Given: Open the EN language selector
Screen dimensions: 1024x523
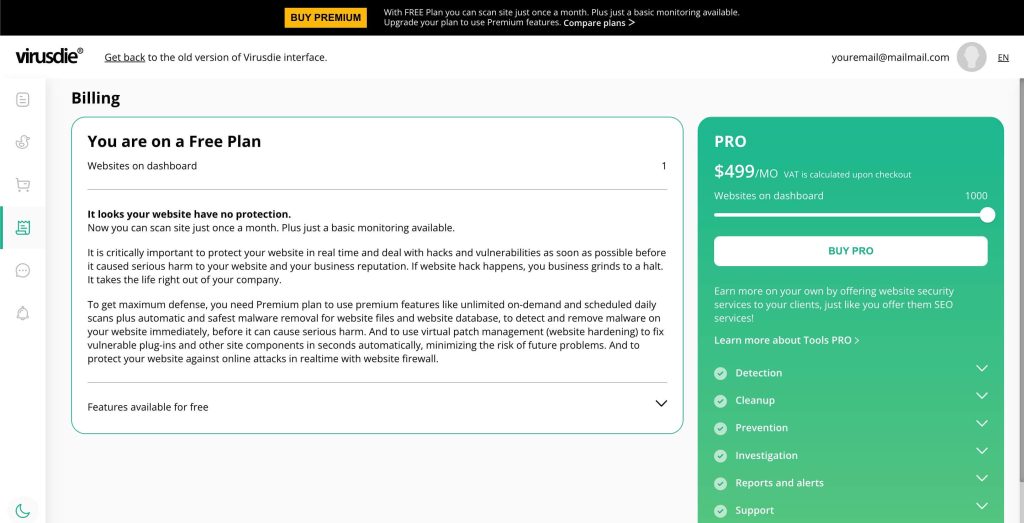Looking at the screenshot, I should point(1003,57).
